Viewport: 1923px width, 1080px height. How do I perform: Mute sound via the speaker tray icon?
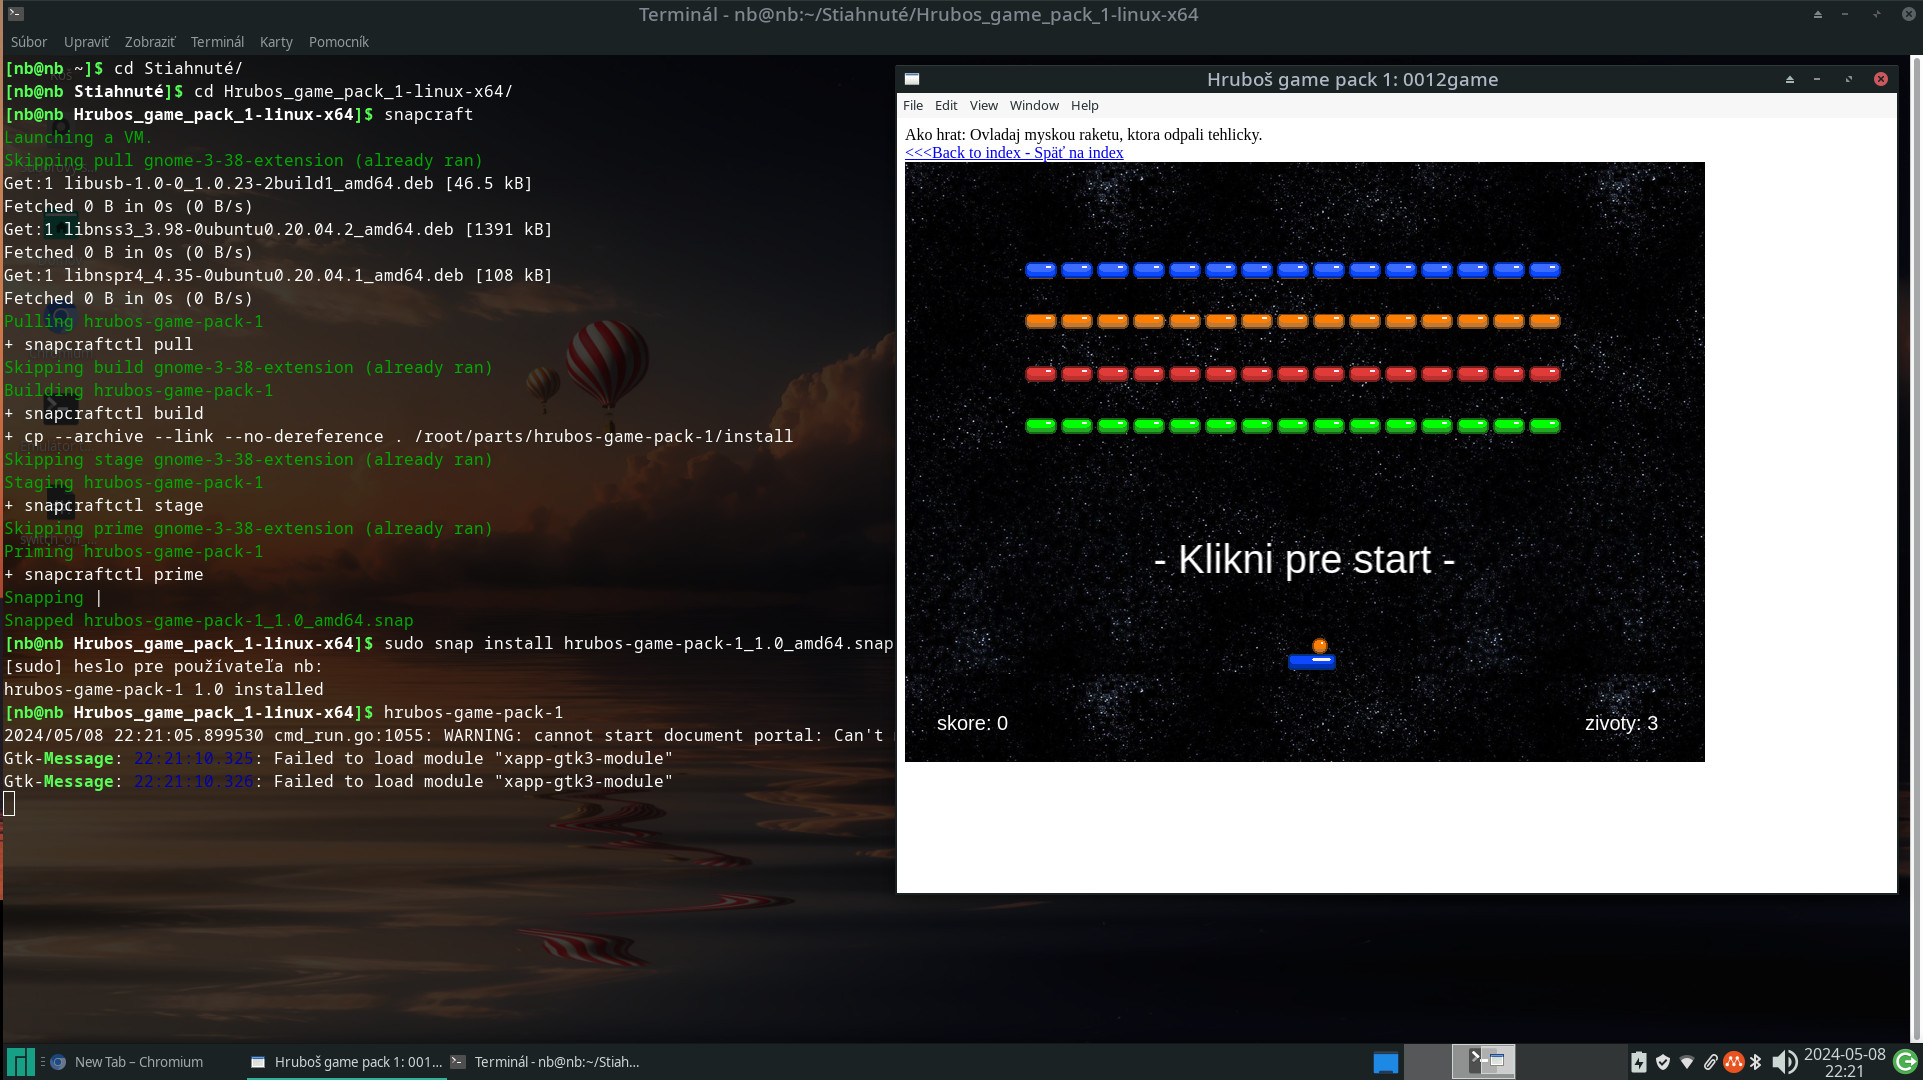pyautogui.click(x=1784, y=1062)
